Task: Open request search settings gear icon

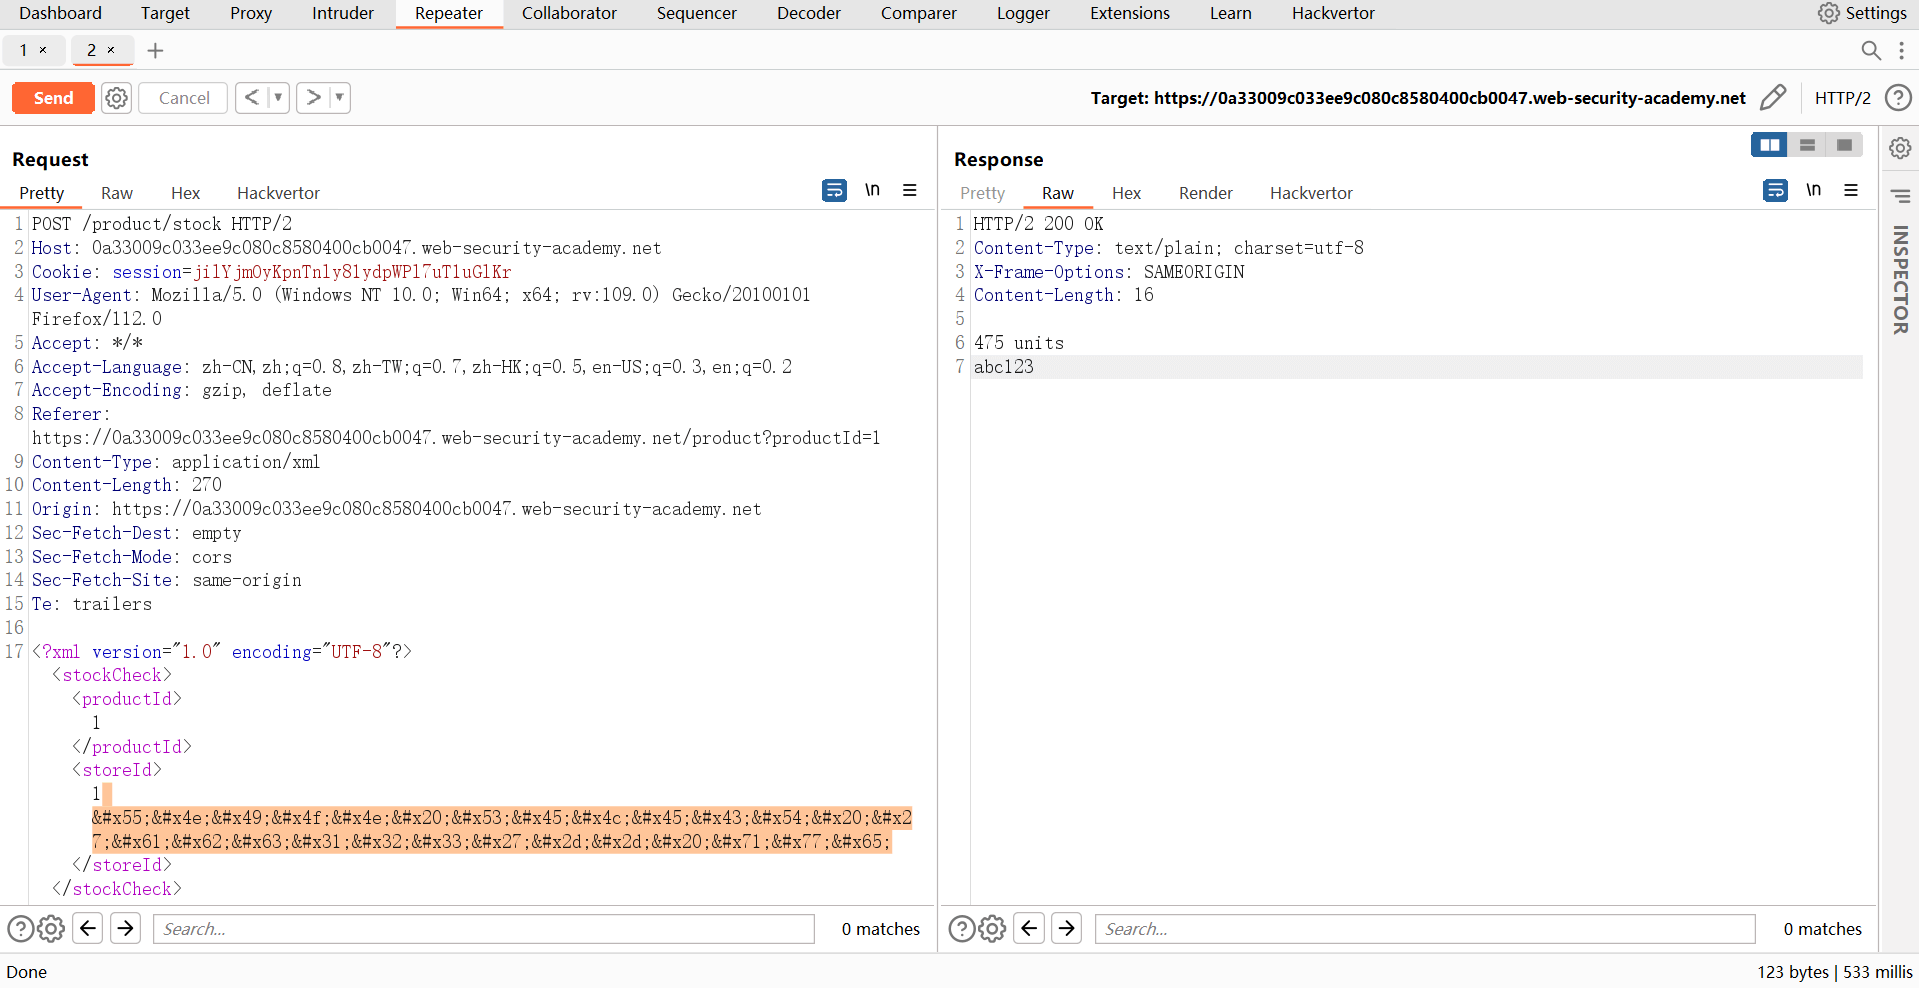Action: [52, 929]
